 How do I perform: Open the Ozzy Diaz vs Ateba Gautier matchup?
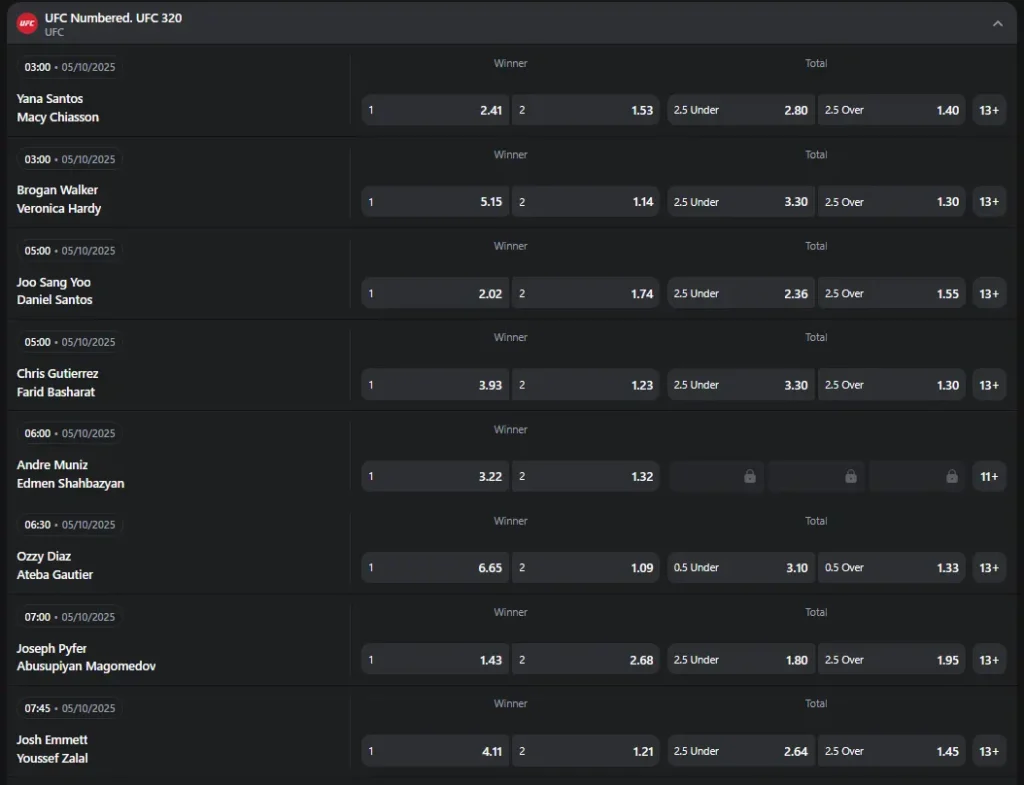(x=55, y=565)
